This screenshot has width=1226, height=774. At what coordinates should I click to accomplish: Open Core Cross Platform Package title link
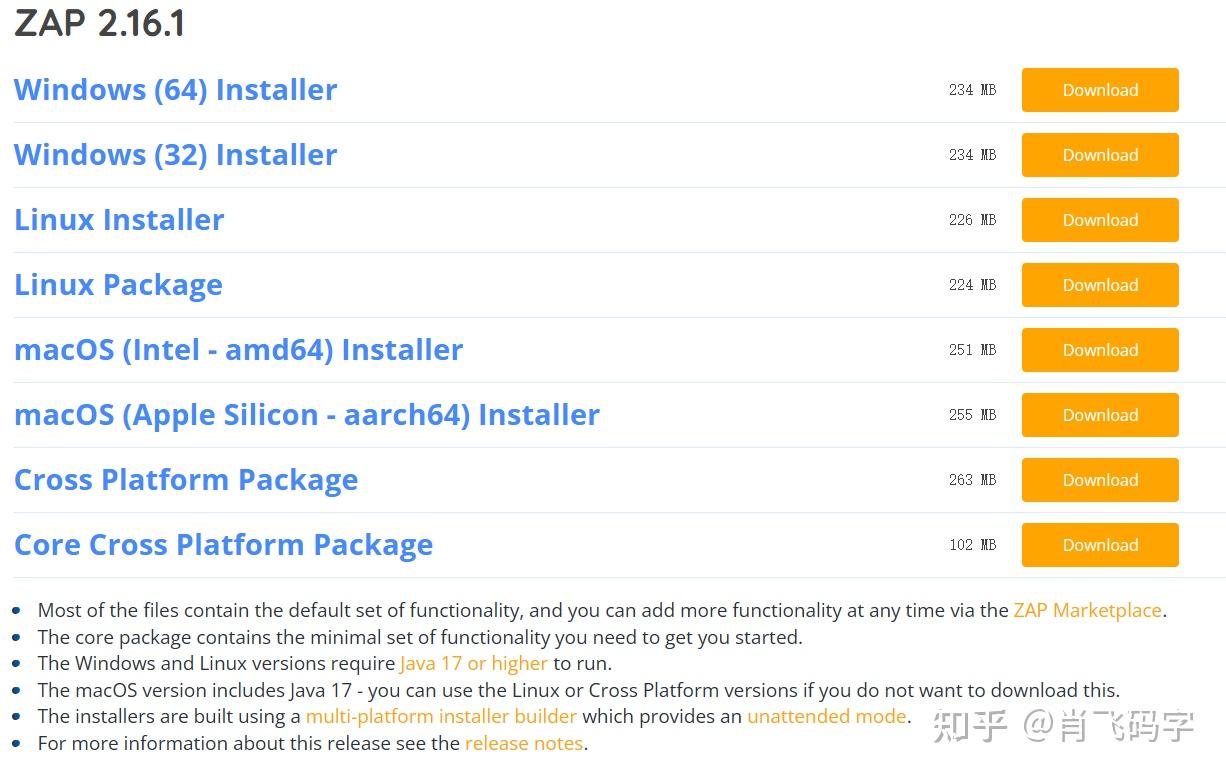[x=223, y=545]
